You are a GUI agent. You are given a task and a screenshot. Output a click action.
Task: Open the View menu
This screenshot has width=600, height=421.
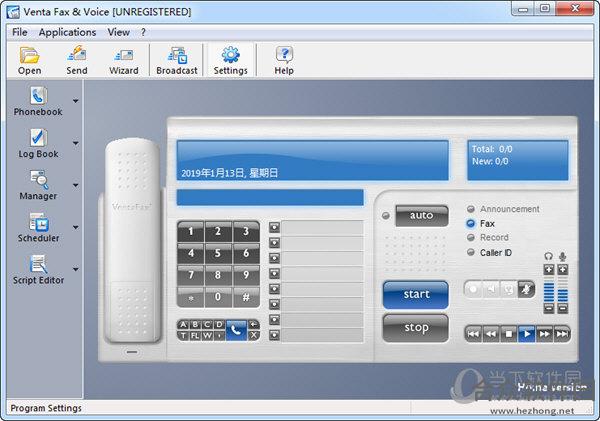tap(119, 32)
